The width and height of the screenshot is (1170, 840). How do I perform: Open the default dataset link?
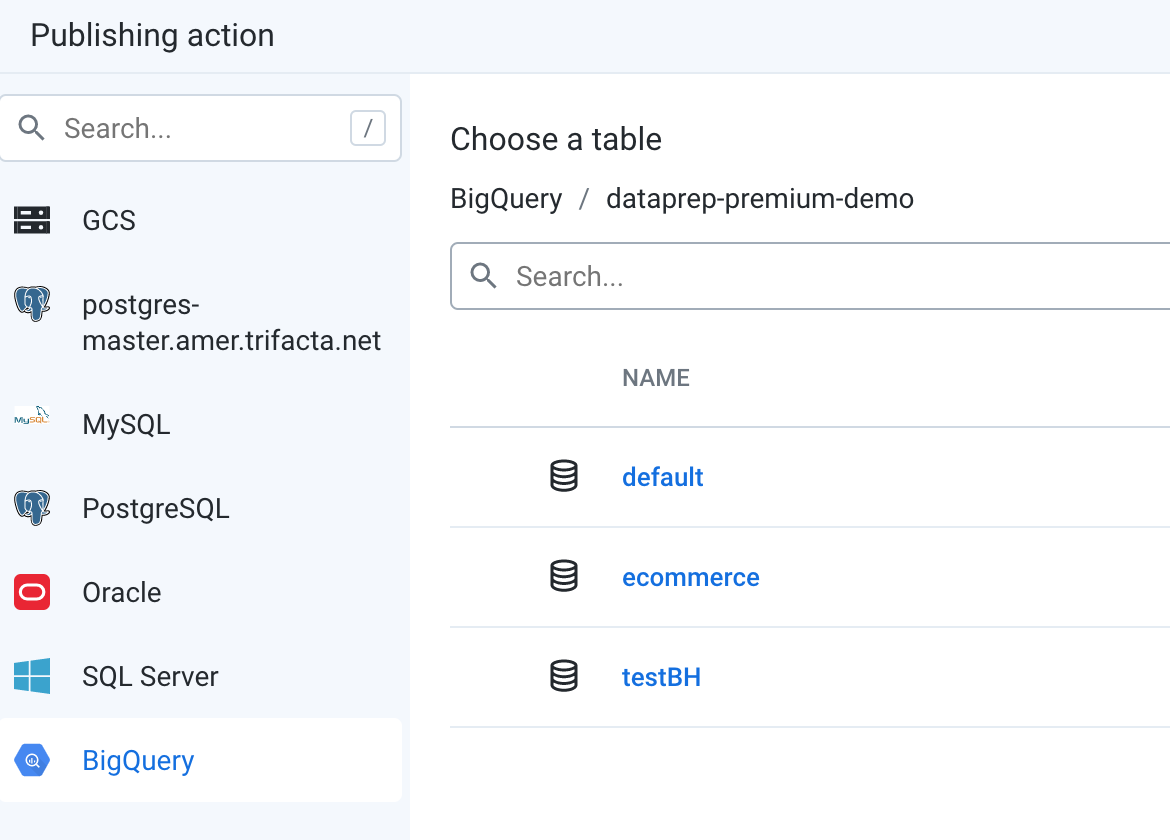662,477
